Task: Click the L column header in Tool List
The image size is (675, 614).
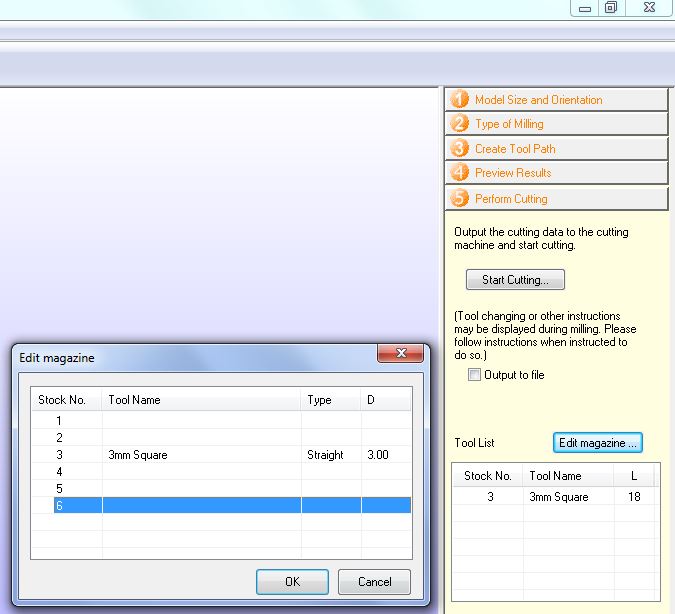Action: click(634, 476)
